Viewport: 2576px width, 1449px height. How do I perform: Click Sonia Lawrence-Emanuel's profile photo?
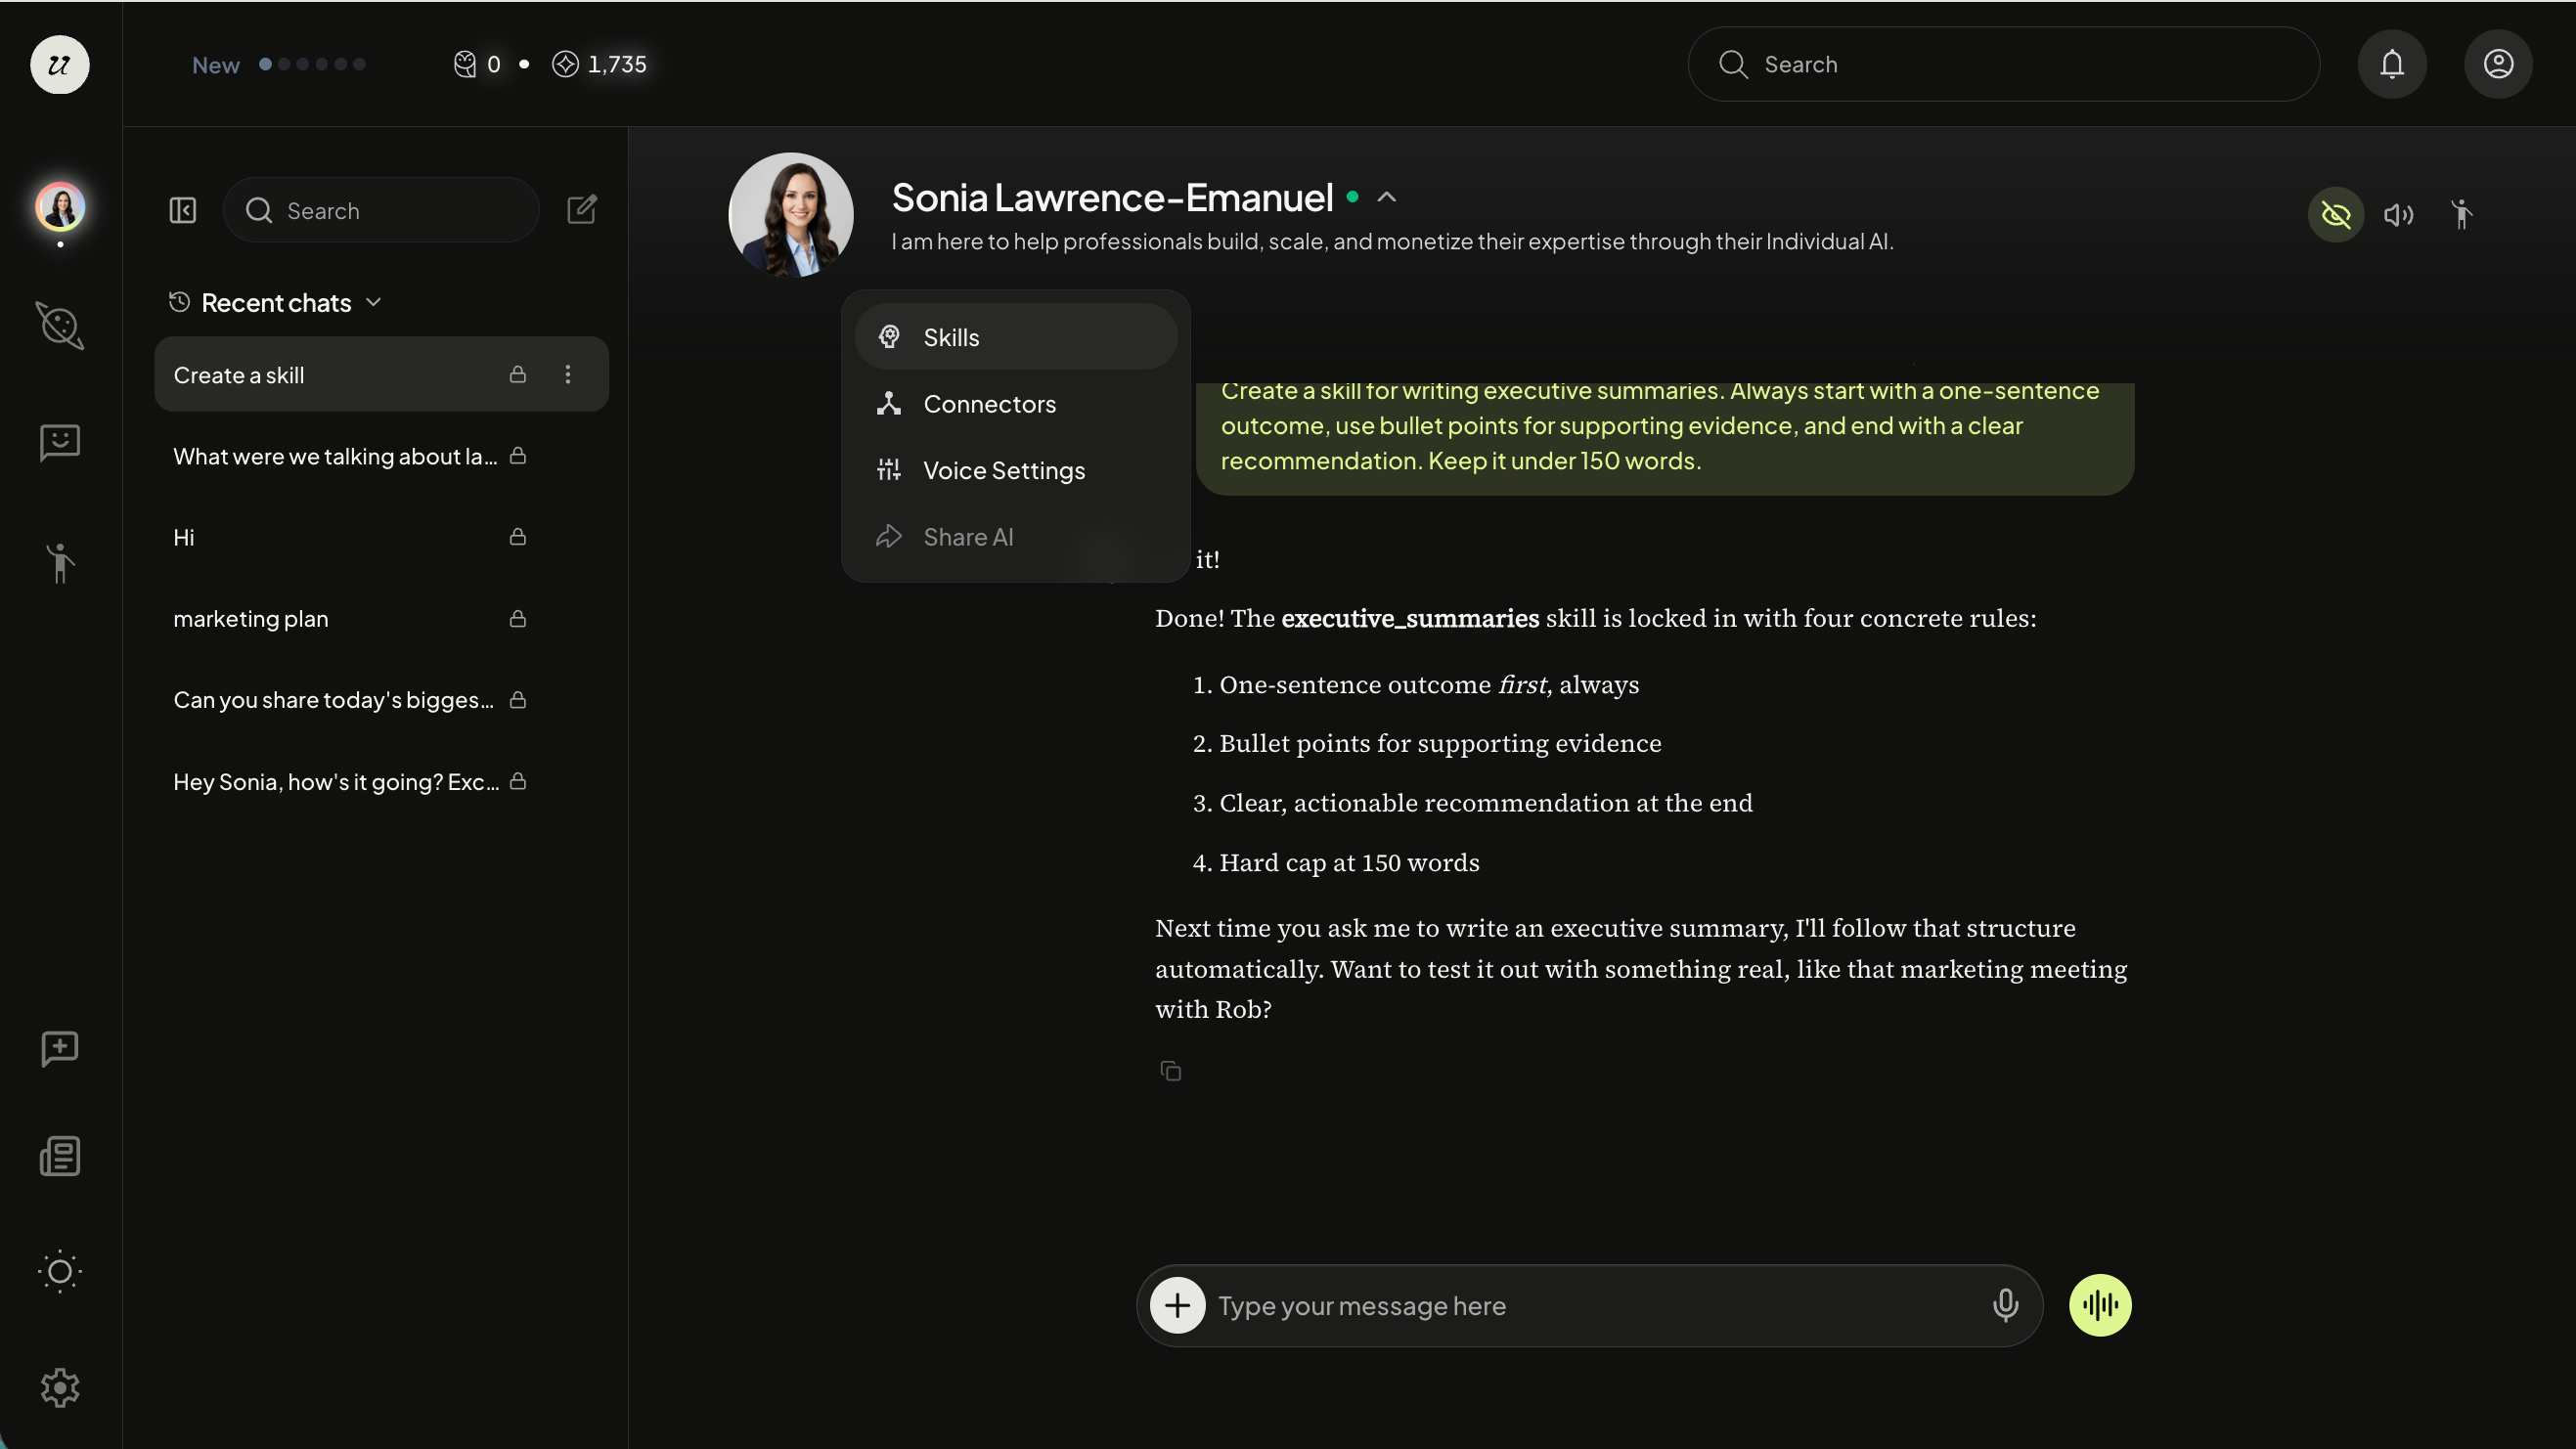[790, 215]
